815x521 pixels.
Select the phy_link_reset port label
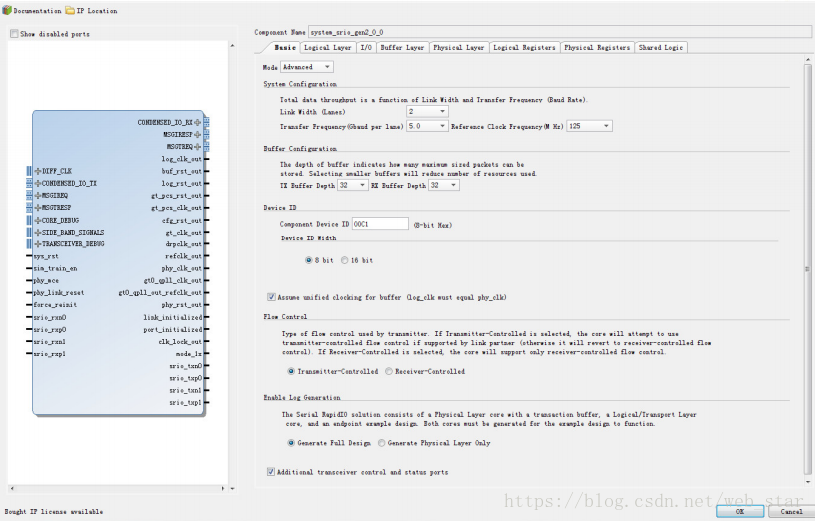[x=59, y=293]
